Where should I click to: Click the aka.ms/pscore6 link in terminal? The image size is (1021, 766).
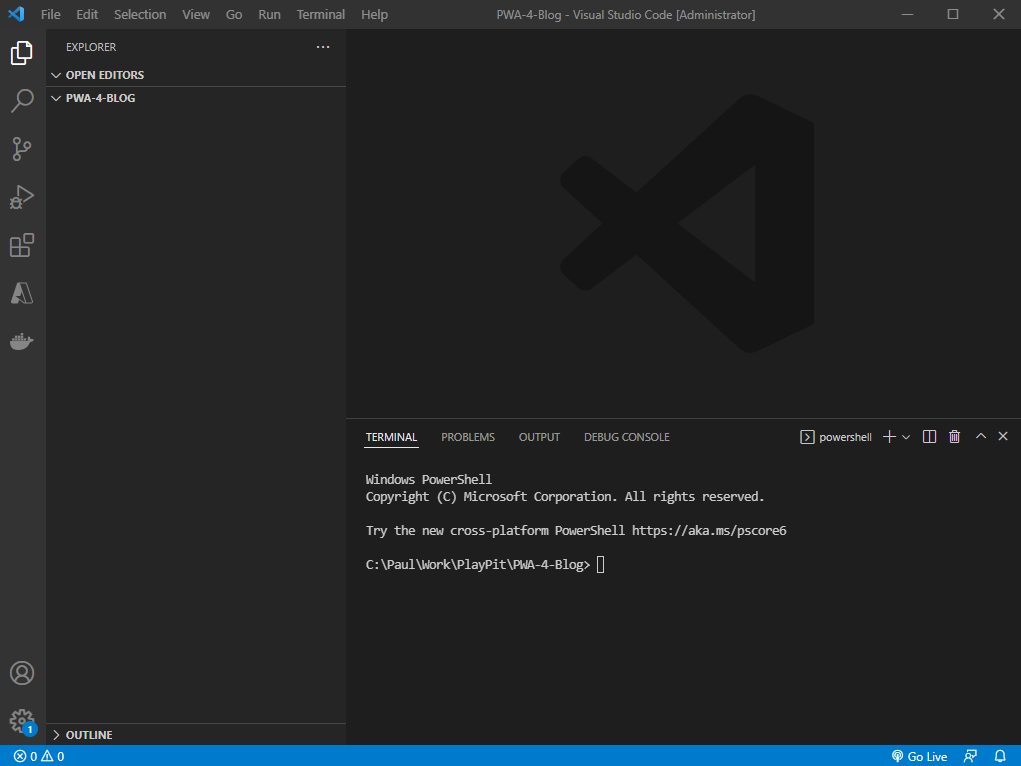pos(709,530)
